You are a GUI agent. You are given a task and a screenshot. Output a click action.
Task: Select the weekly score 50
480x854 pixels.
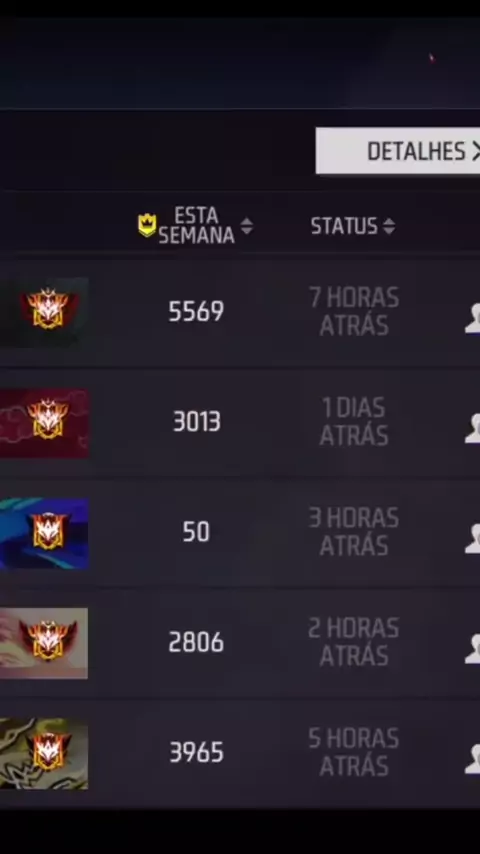tap(196, 532)
